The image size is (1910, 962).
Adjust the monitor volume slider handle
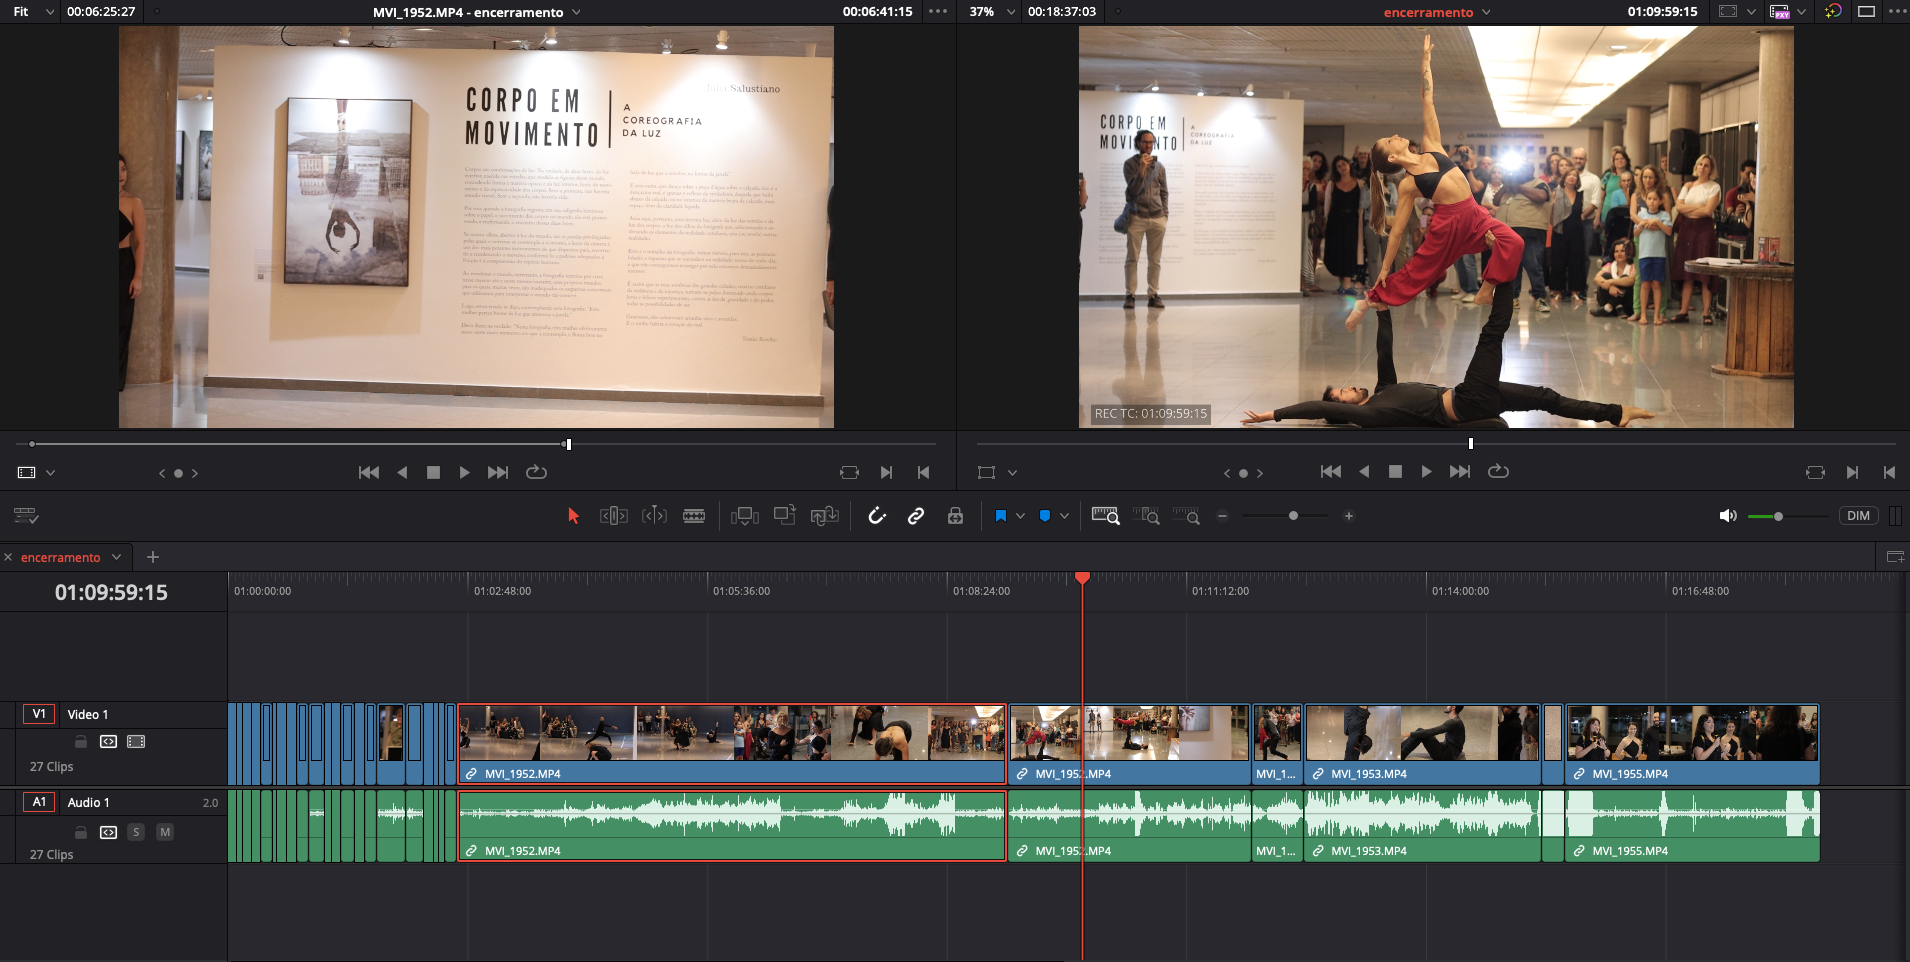(1778, 516)
